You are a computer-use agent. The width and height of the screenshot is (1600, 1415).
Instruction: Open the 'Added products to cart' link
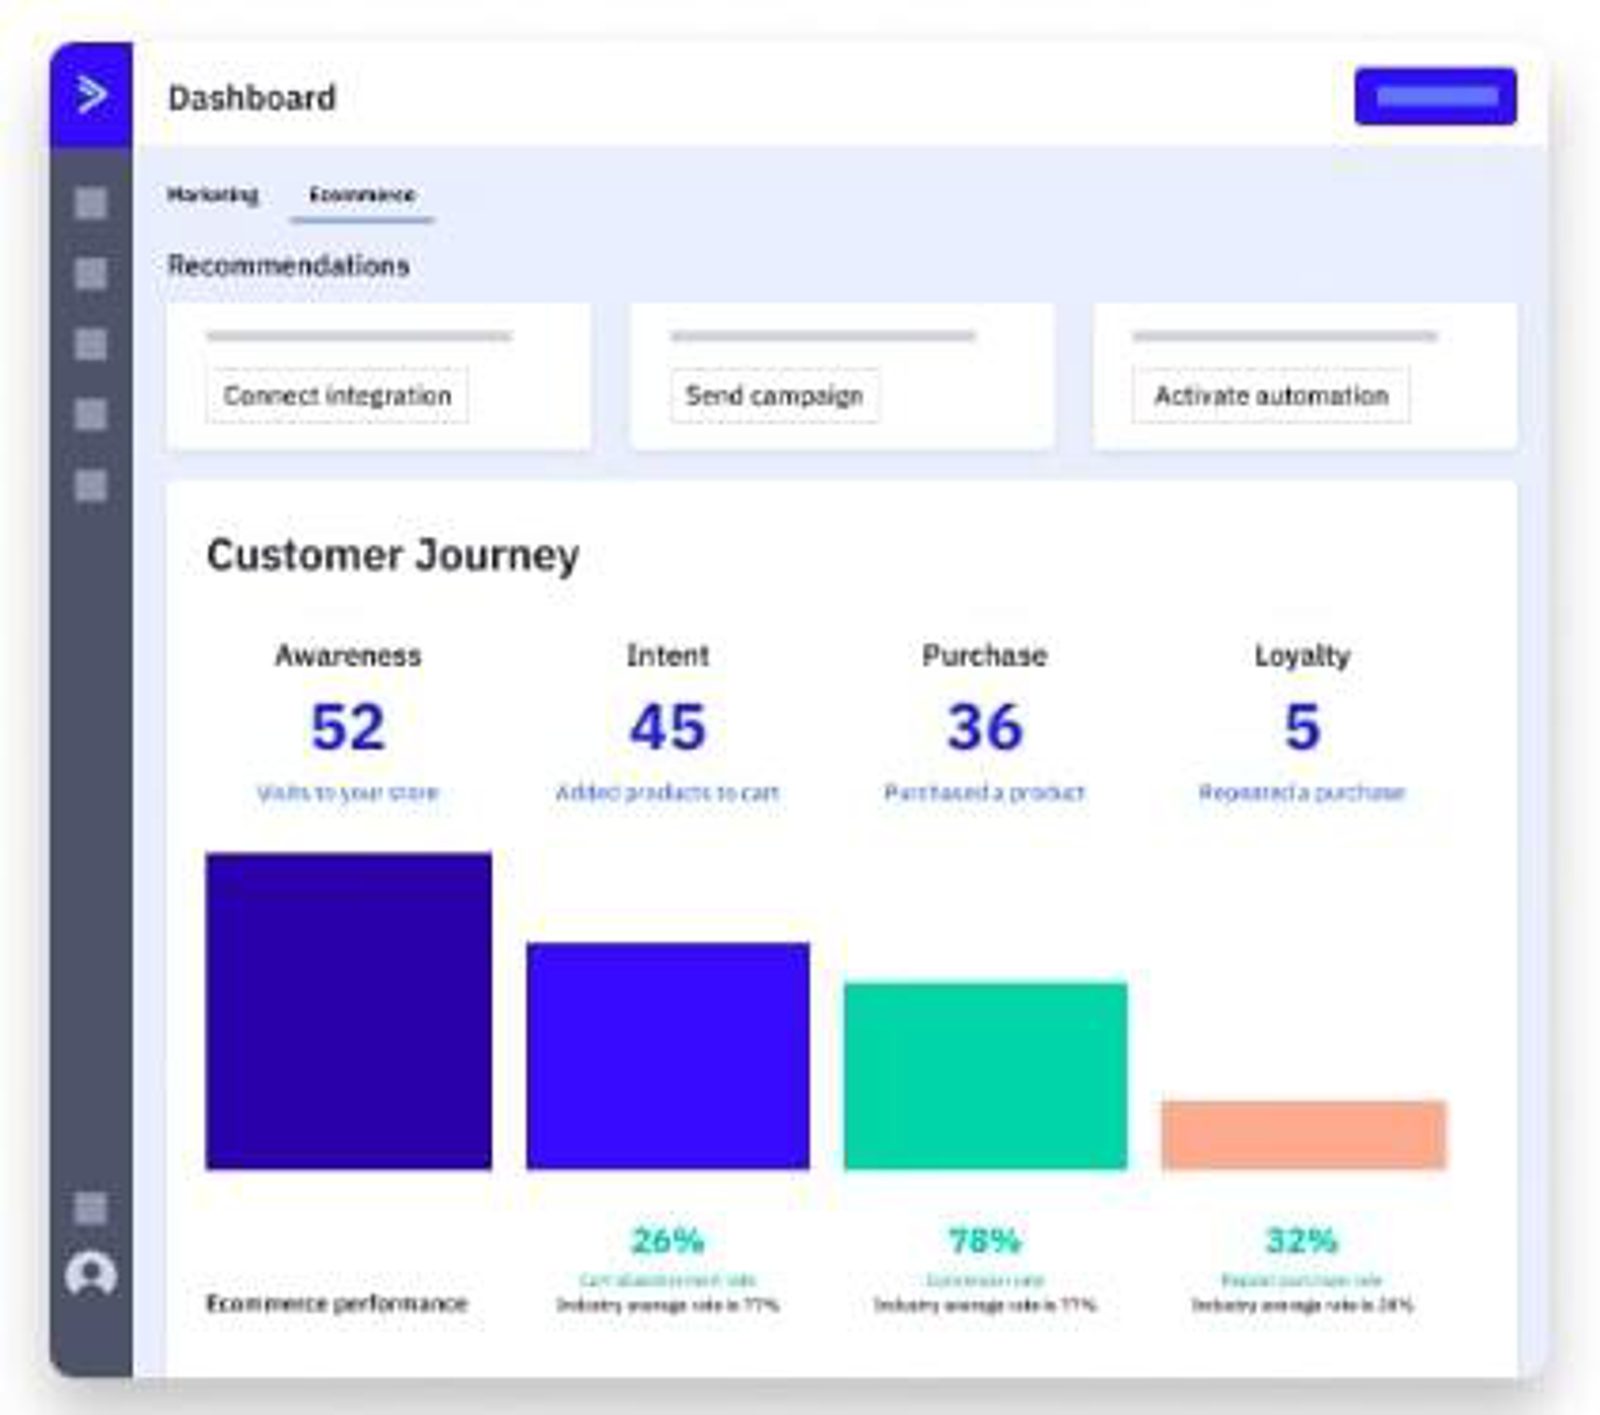[x=667, y=793]
